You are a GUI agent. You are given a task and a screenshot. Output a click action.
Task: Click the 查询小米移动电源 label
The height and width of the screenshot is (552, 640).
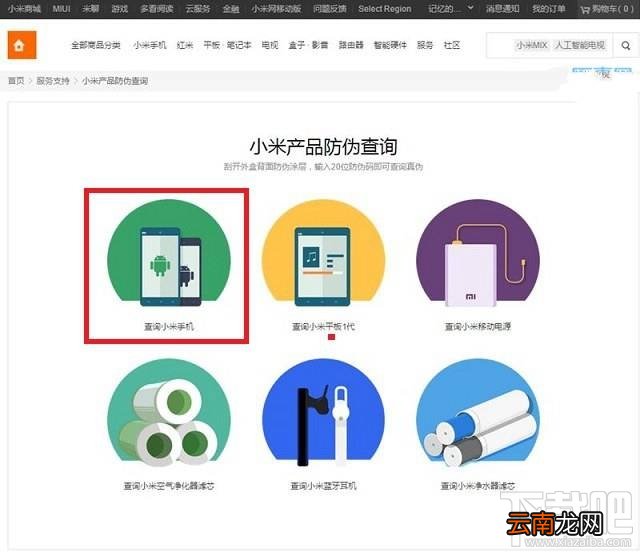coord(478,326)
